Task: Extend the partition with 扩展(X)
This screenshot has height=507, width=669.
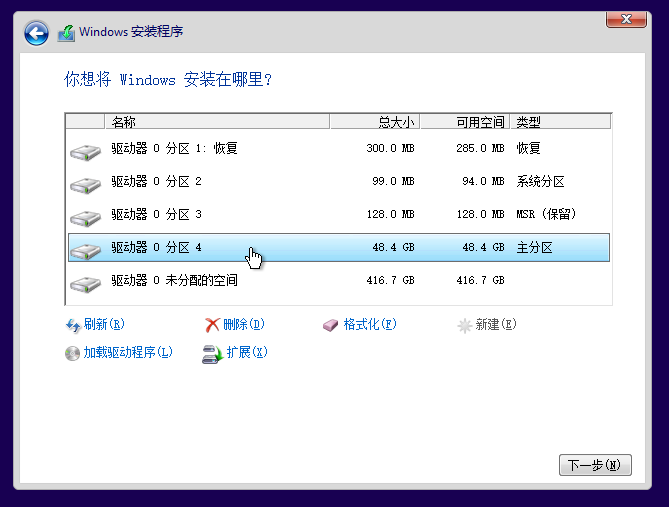Action: point(247,352)
